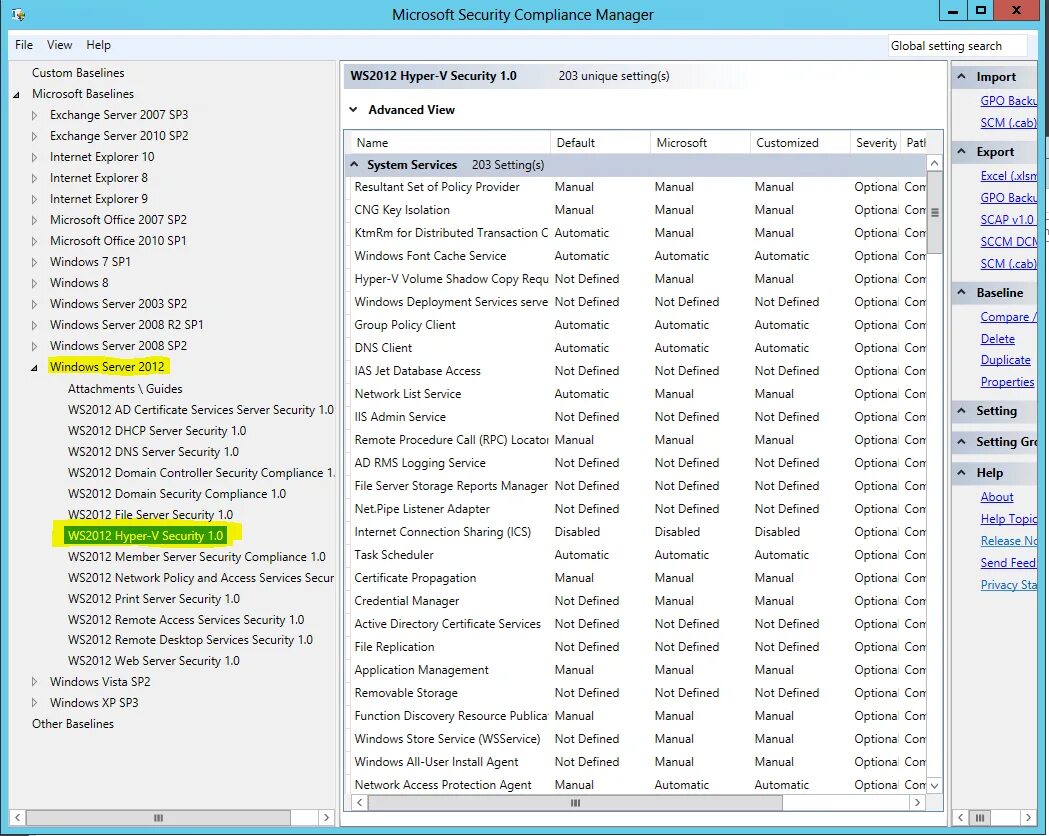Viewport: 1049px width, 836px height.
Task: Select Other Baselines in the tree
Action: coord(73,724)
